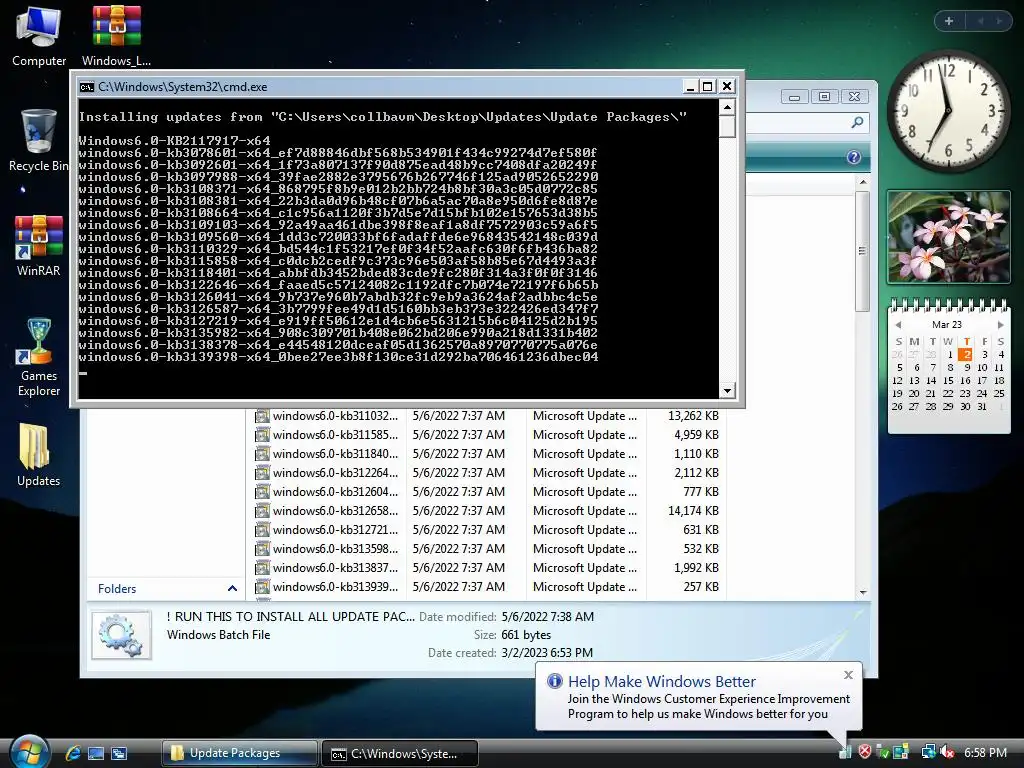
Task: Click the sidebar Add Gadgets plus button
Action: pos(949,21)
